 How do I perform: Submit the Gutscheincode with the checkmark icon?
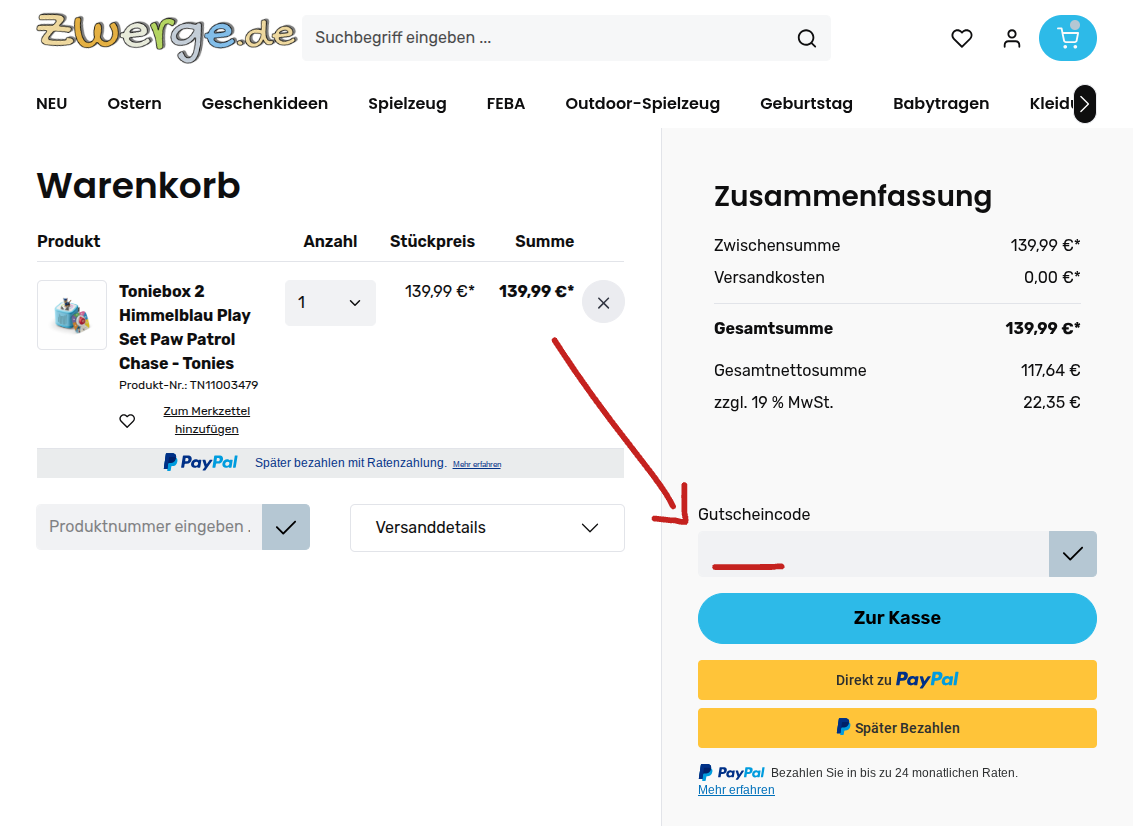tap(1072, 553)
